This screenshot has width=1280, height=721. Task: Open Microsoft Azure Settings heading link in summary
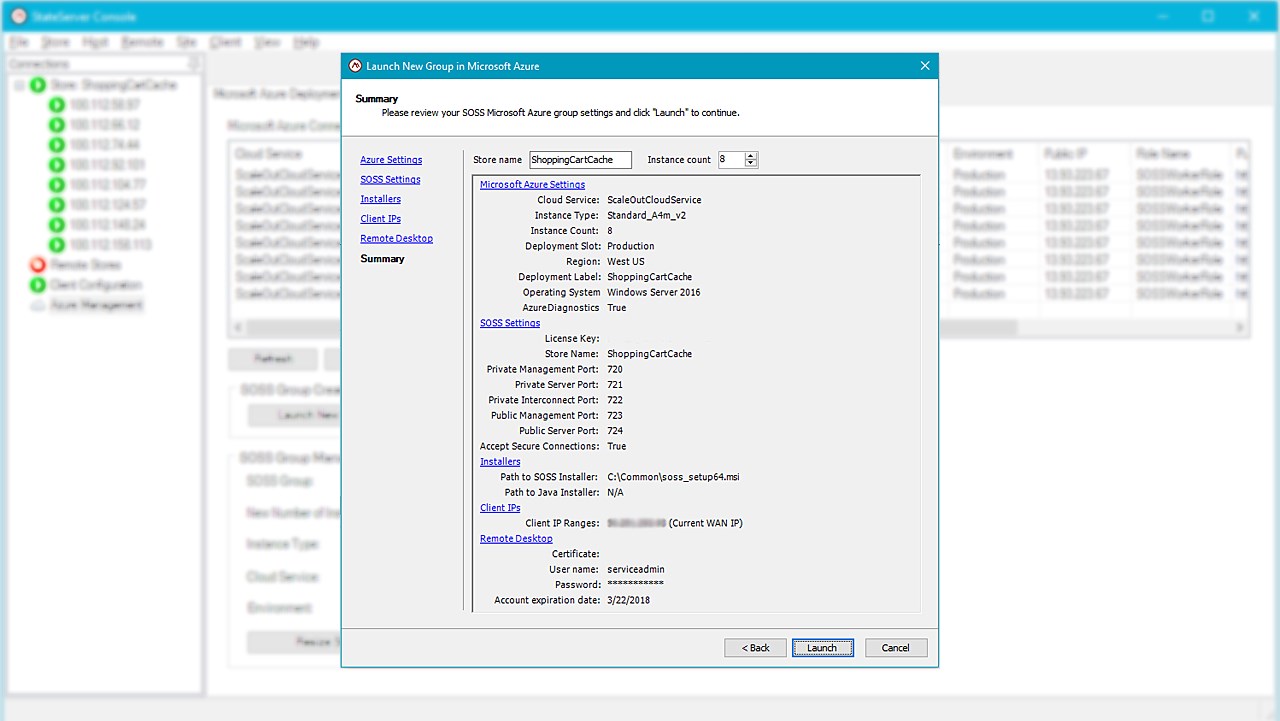[x=532, y=185]
